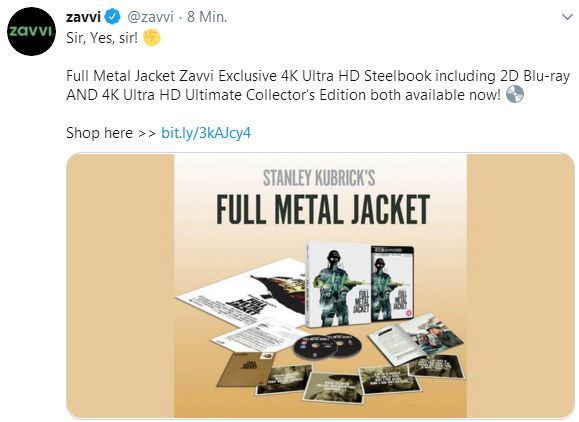Click the Stanley Kubrick's heading text
579x422 pixels.
[319, 178]
